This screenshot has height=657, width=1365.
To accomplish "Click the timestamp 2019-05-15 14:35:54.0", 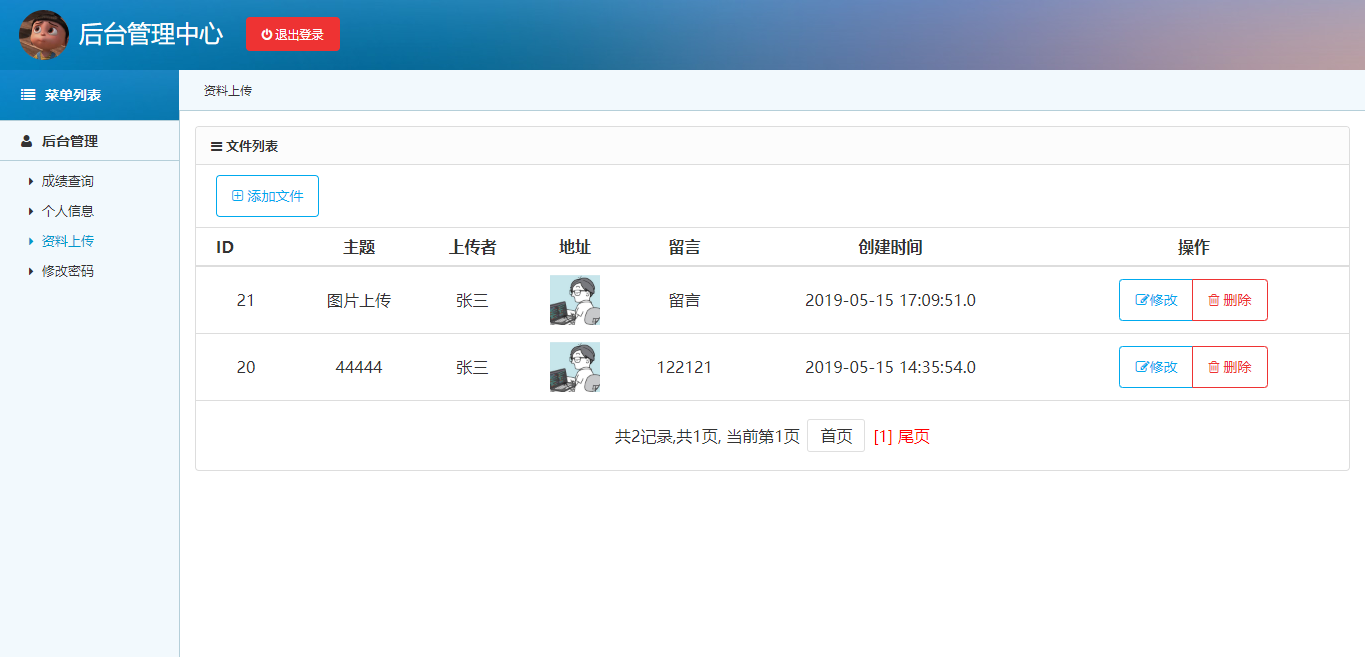I will pyautogui.click(x=890, y=367).
